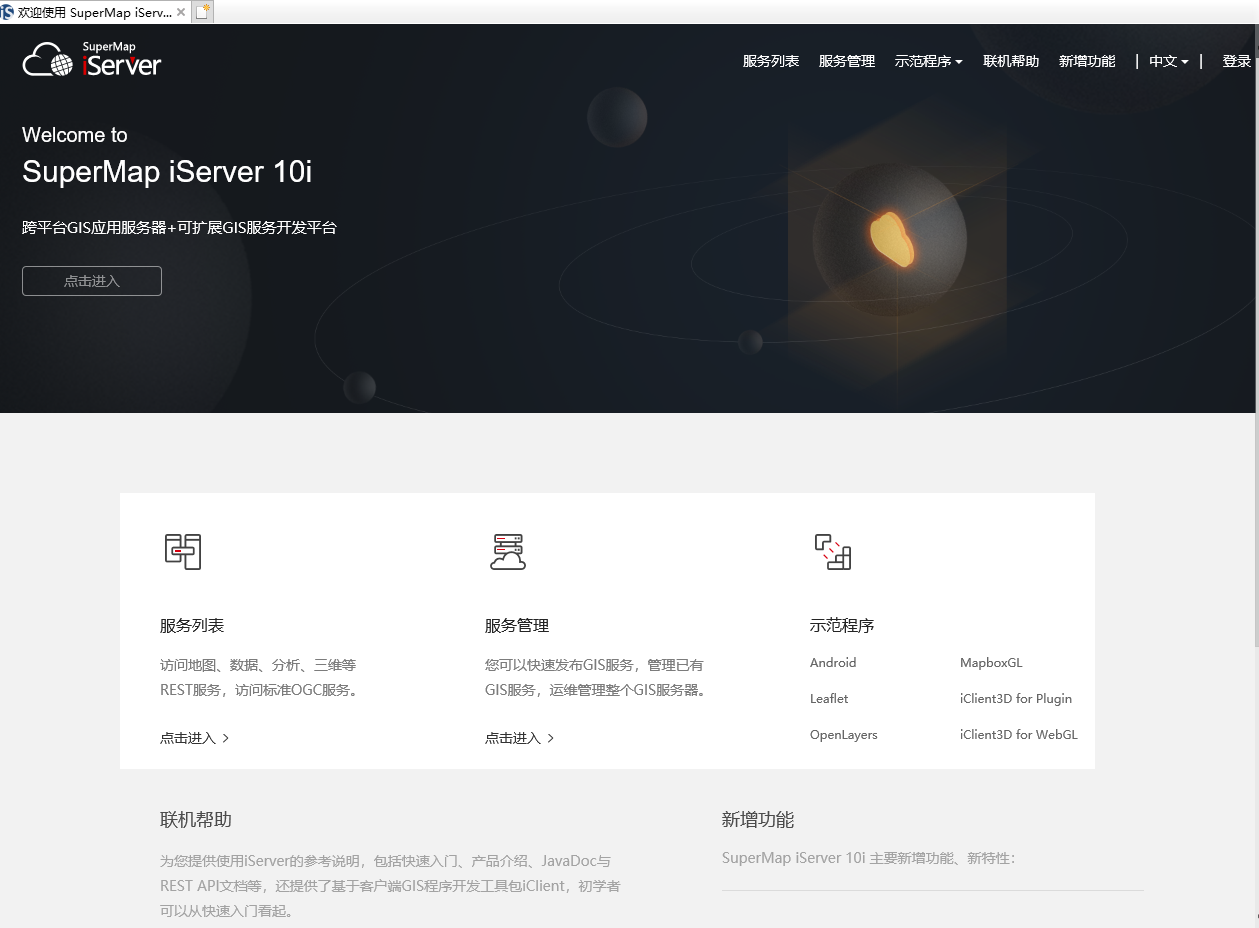This screenshot has width=1259, height=928.
Task: Open 服务管理 in the top navigation
Action: (847, 61)
